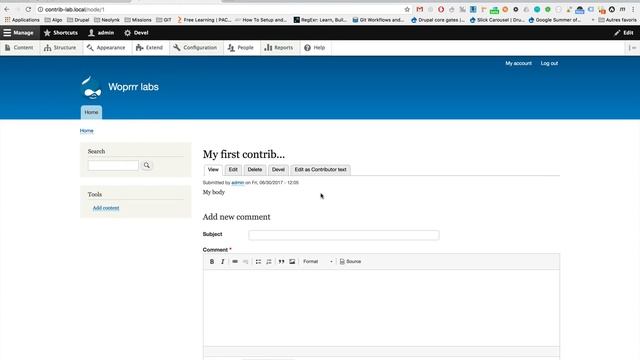The width and height of the screenshot is (640, 360).
Task: Open the Gmail extension icon
Action: point(420,9)
